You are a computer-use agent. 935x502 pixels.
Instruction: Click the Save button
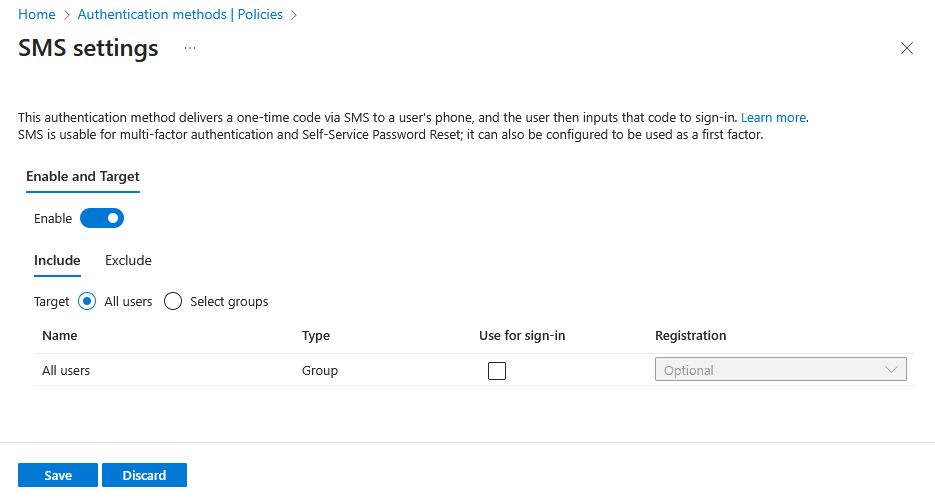coord(58,475)
